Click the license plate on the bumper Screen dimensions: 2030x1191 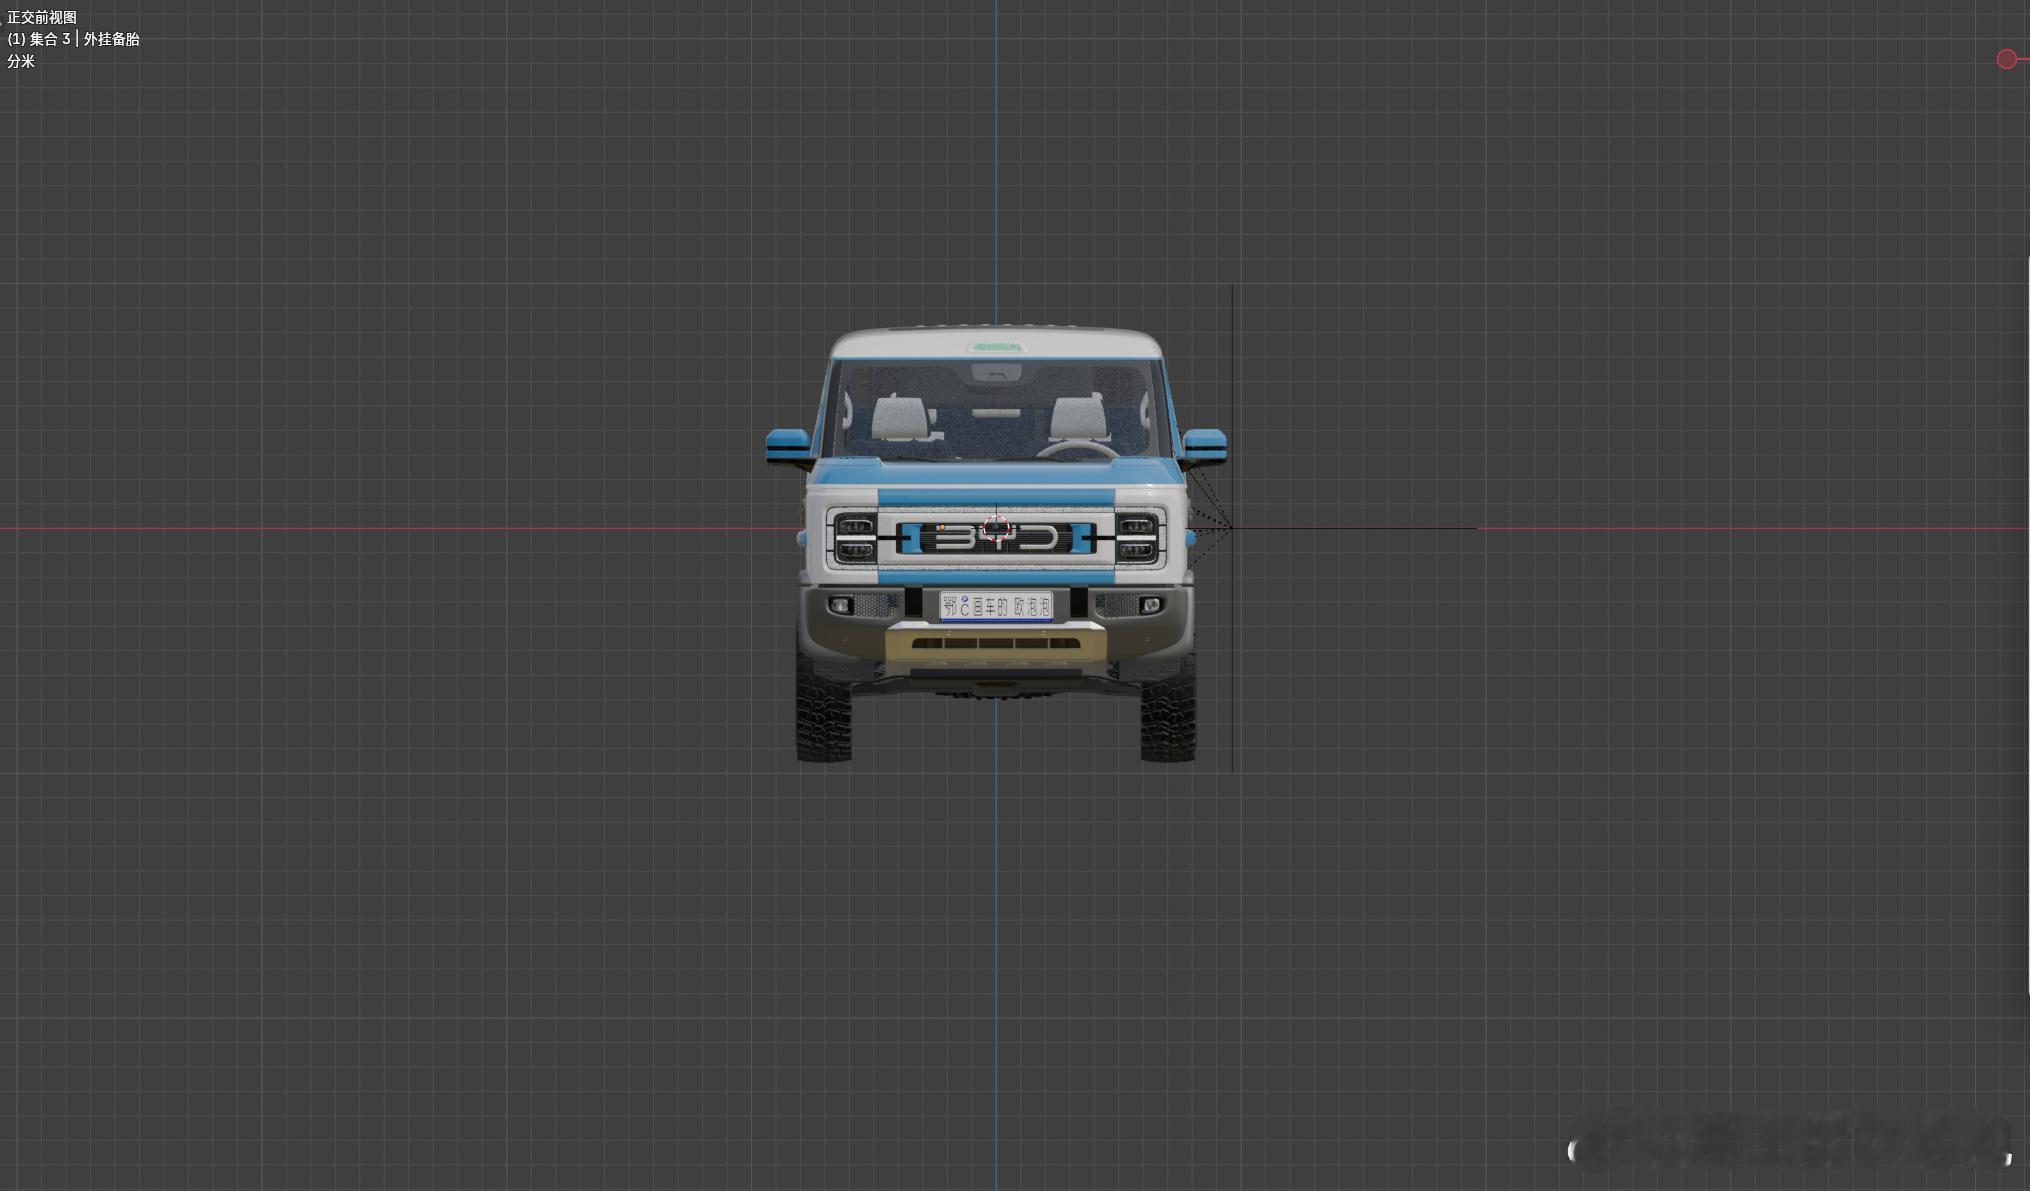pyautogui.click(x=995, y=606)
